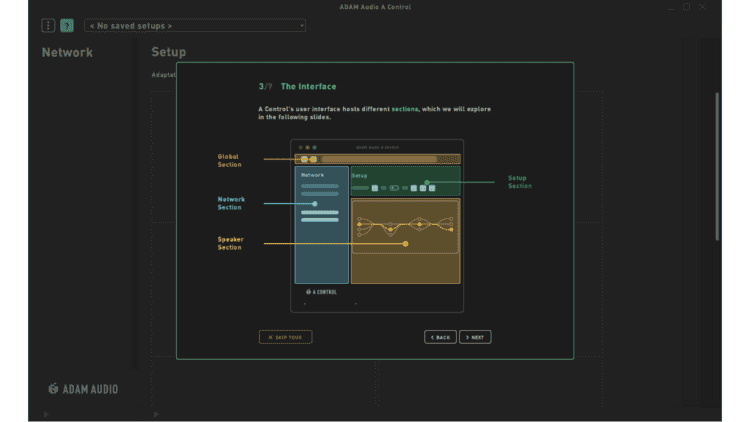Go back to previous tour slide

click(440, 337)
